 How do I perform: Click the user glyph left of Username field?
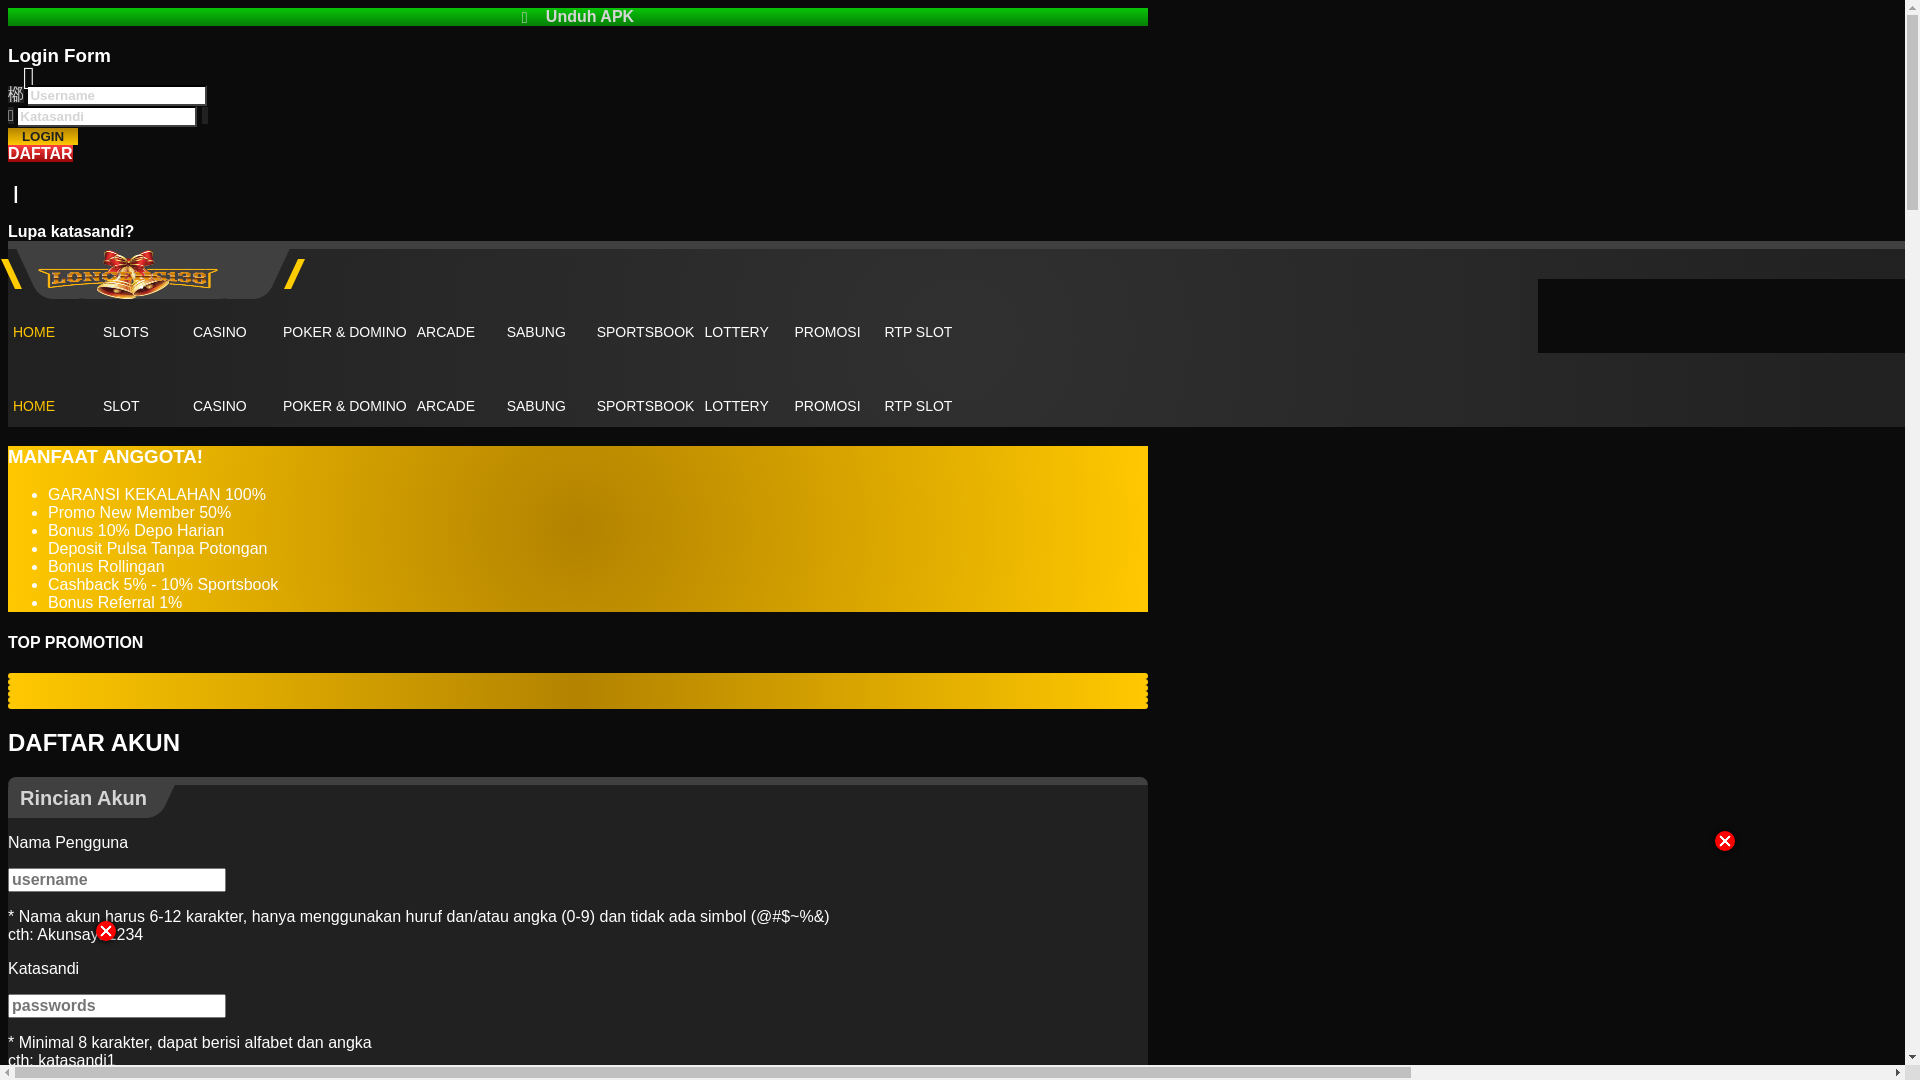15,95
